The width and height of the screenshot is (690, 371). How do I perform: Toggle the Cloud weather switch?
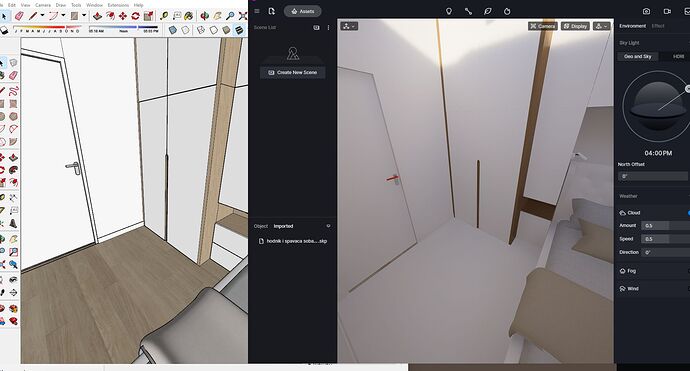[688, 213]
